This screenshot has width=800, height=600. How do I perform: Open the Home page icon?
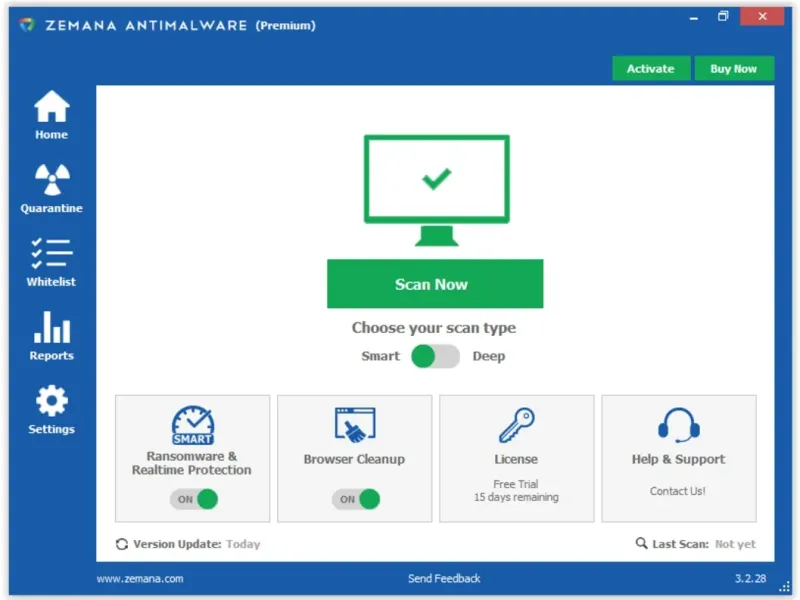[52, 106]
